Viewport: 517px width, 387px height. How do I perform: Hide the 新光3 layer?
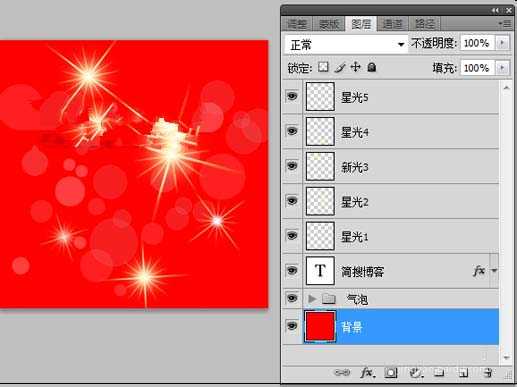(x=292, y=166)
